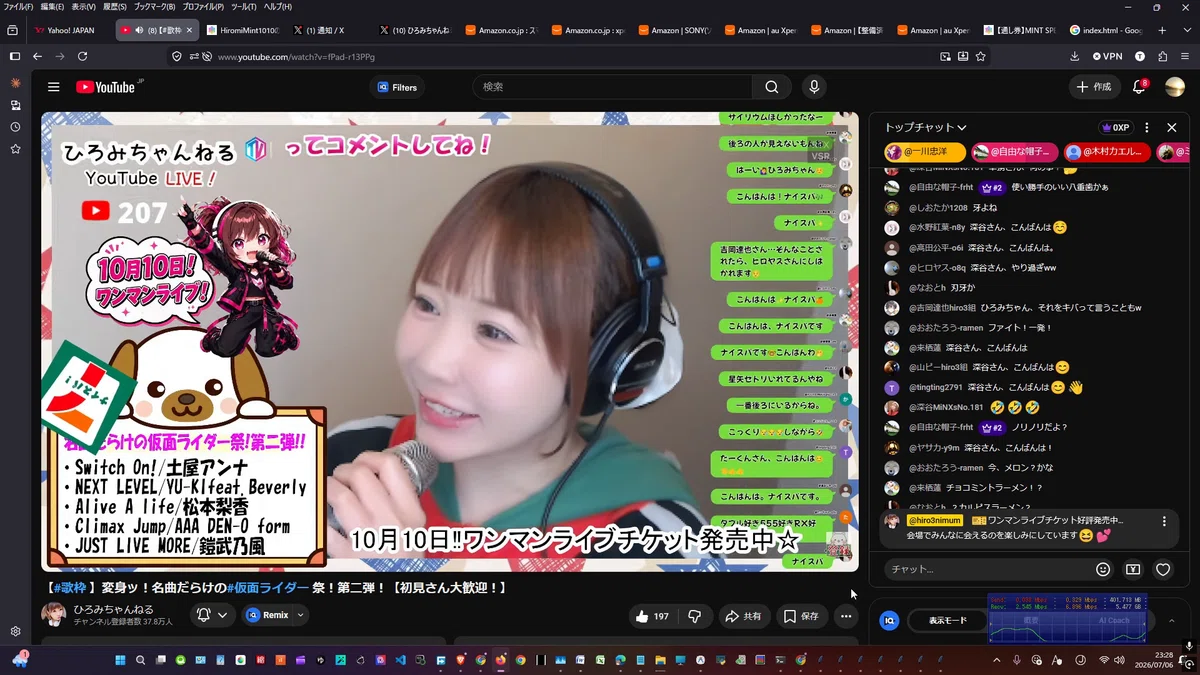Select the @自由な帽子 Super Chat chip
Screen dimensions: 1200x675
[x=1013, y=153]
